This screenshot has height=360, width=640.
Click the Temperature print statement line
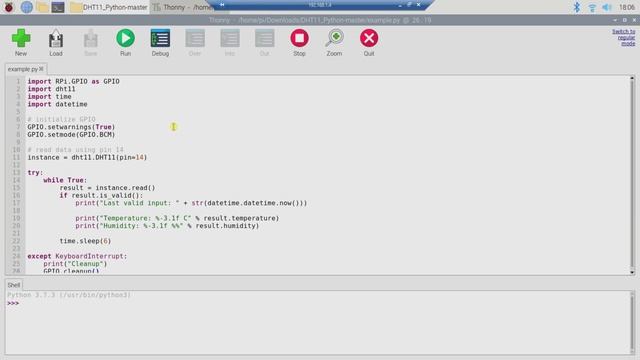click(177, 218)
